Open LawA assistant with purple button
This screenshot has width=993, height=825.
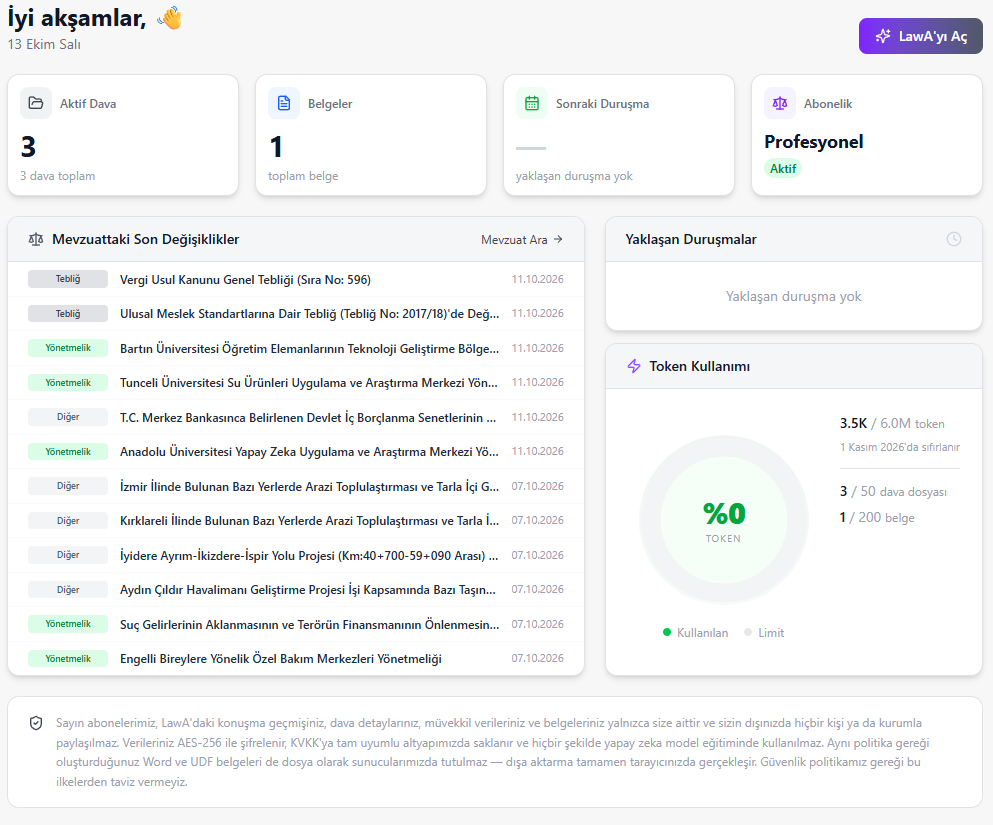pos(920,36)
